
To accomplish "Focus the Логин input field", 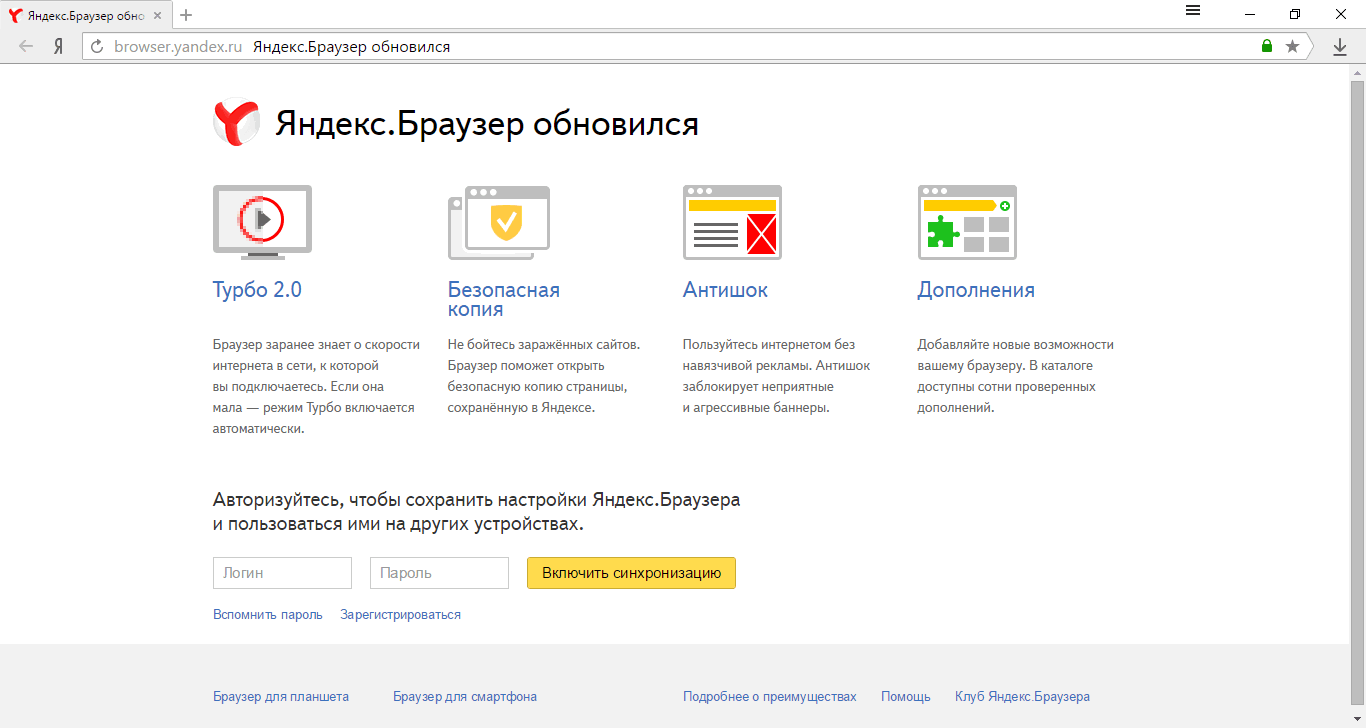I will pyautogui.click(x=282, y=573).
